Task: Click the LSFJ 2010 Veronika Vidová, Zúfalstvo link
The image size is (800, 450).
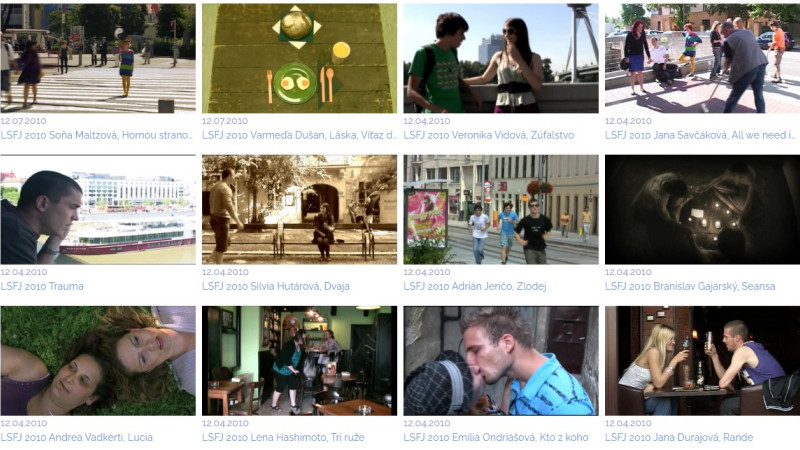Action: click(x=489, y=135)
